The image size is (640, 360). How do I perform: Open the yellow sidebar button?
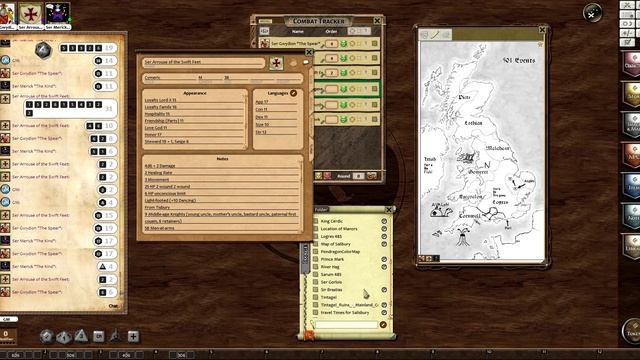(x=631, y=95)
